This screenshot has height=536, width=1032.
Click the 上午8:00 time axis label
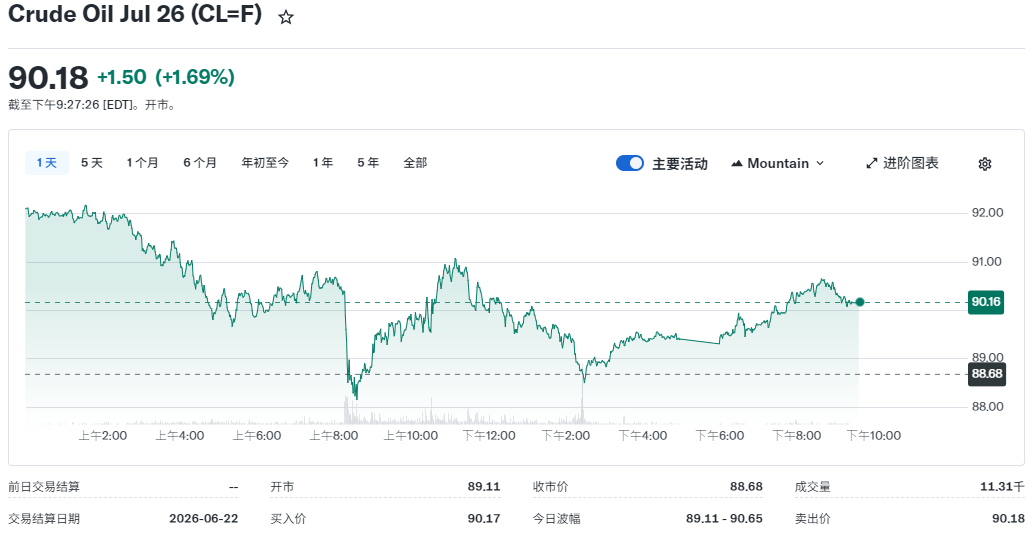(x=334, y=436)
